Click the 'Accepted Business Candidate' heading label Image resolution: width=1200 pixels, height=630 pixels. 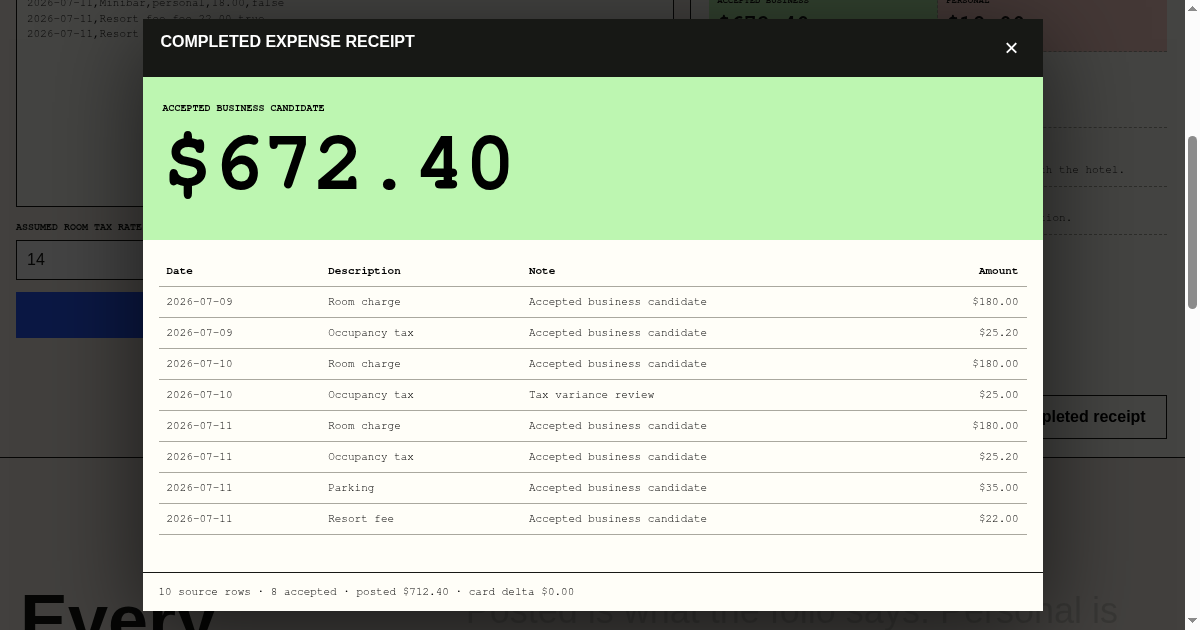point(243,108)
